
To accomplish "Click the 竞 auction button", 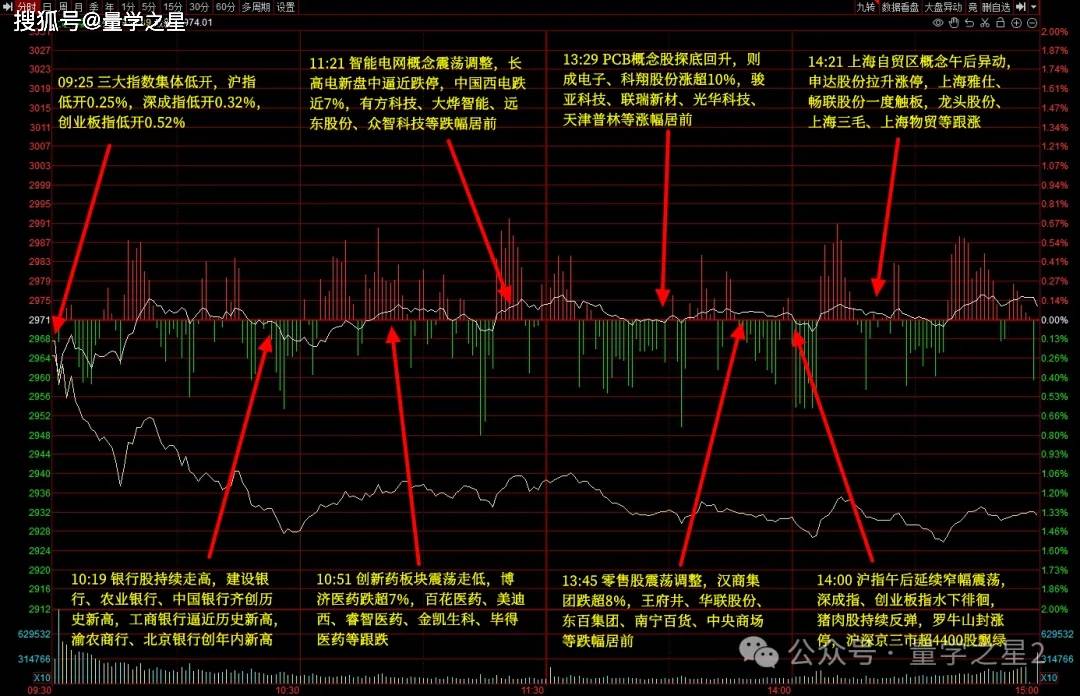I will (x=973, y=7).
